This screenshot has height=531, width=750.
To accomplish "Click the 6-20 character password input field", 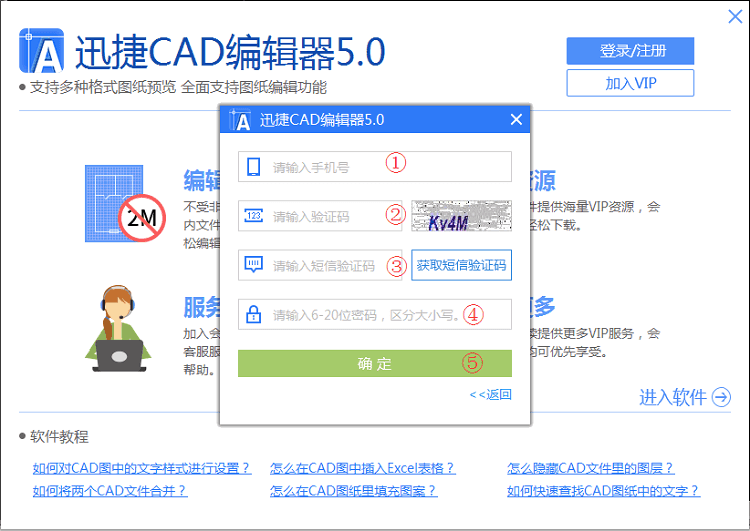I will click(375, 314).
